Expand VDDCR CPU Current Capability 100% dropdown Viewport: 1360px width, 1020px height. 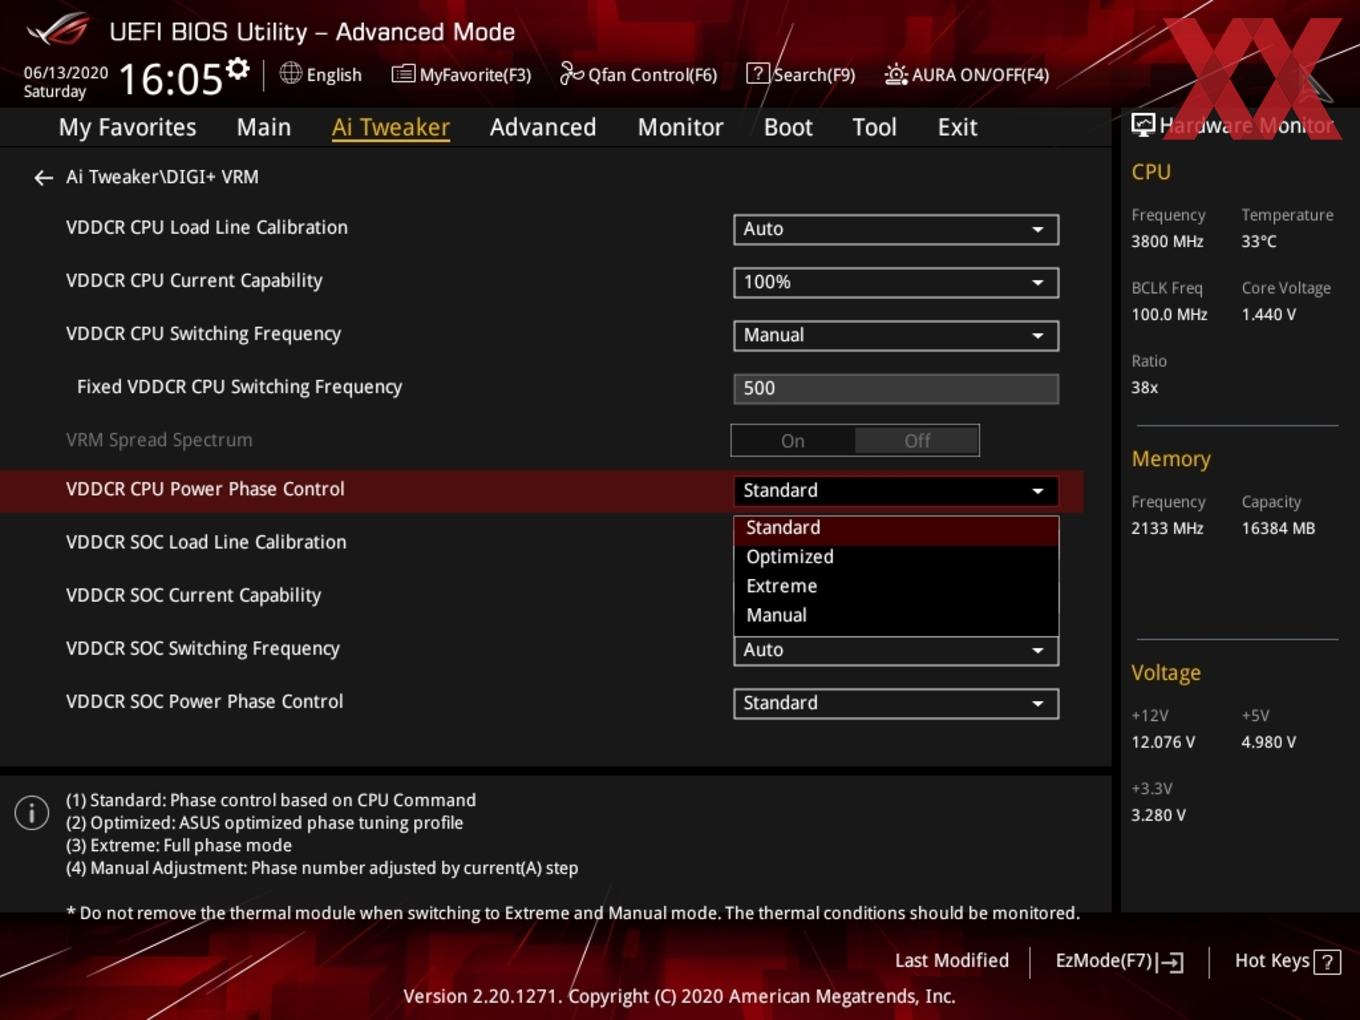[x=896, y=282]
